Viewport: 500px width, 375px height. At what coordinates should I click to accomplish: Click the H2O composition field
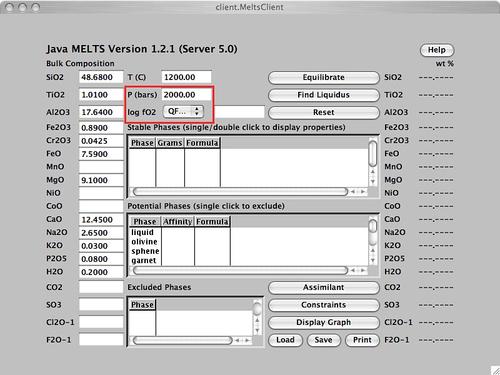[x=101, y=272]
